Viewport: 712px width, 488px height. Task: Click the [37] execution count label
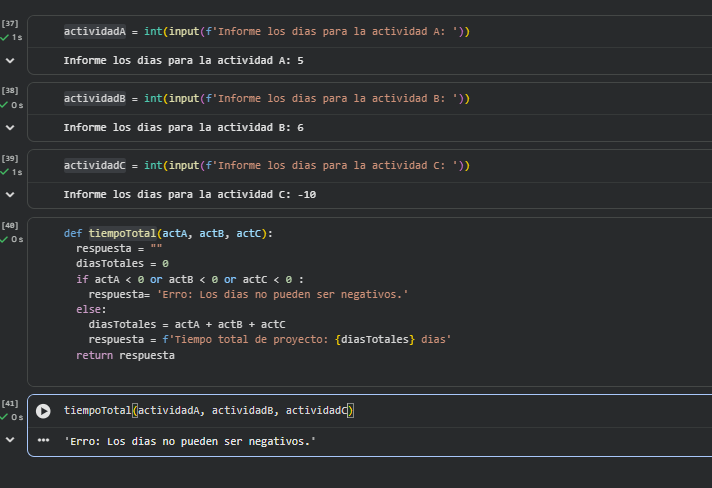click(10, 24)
